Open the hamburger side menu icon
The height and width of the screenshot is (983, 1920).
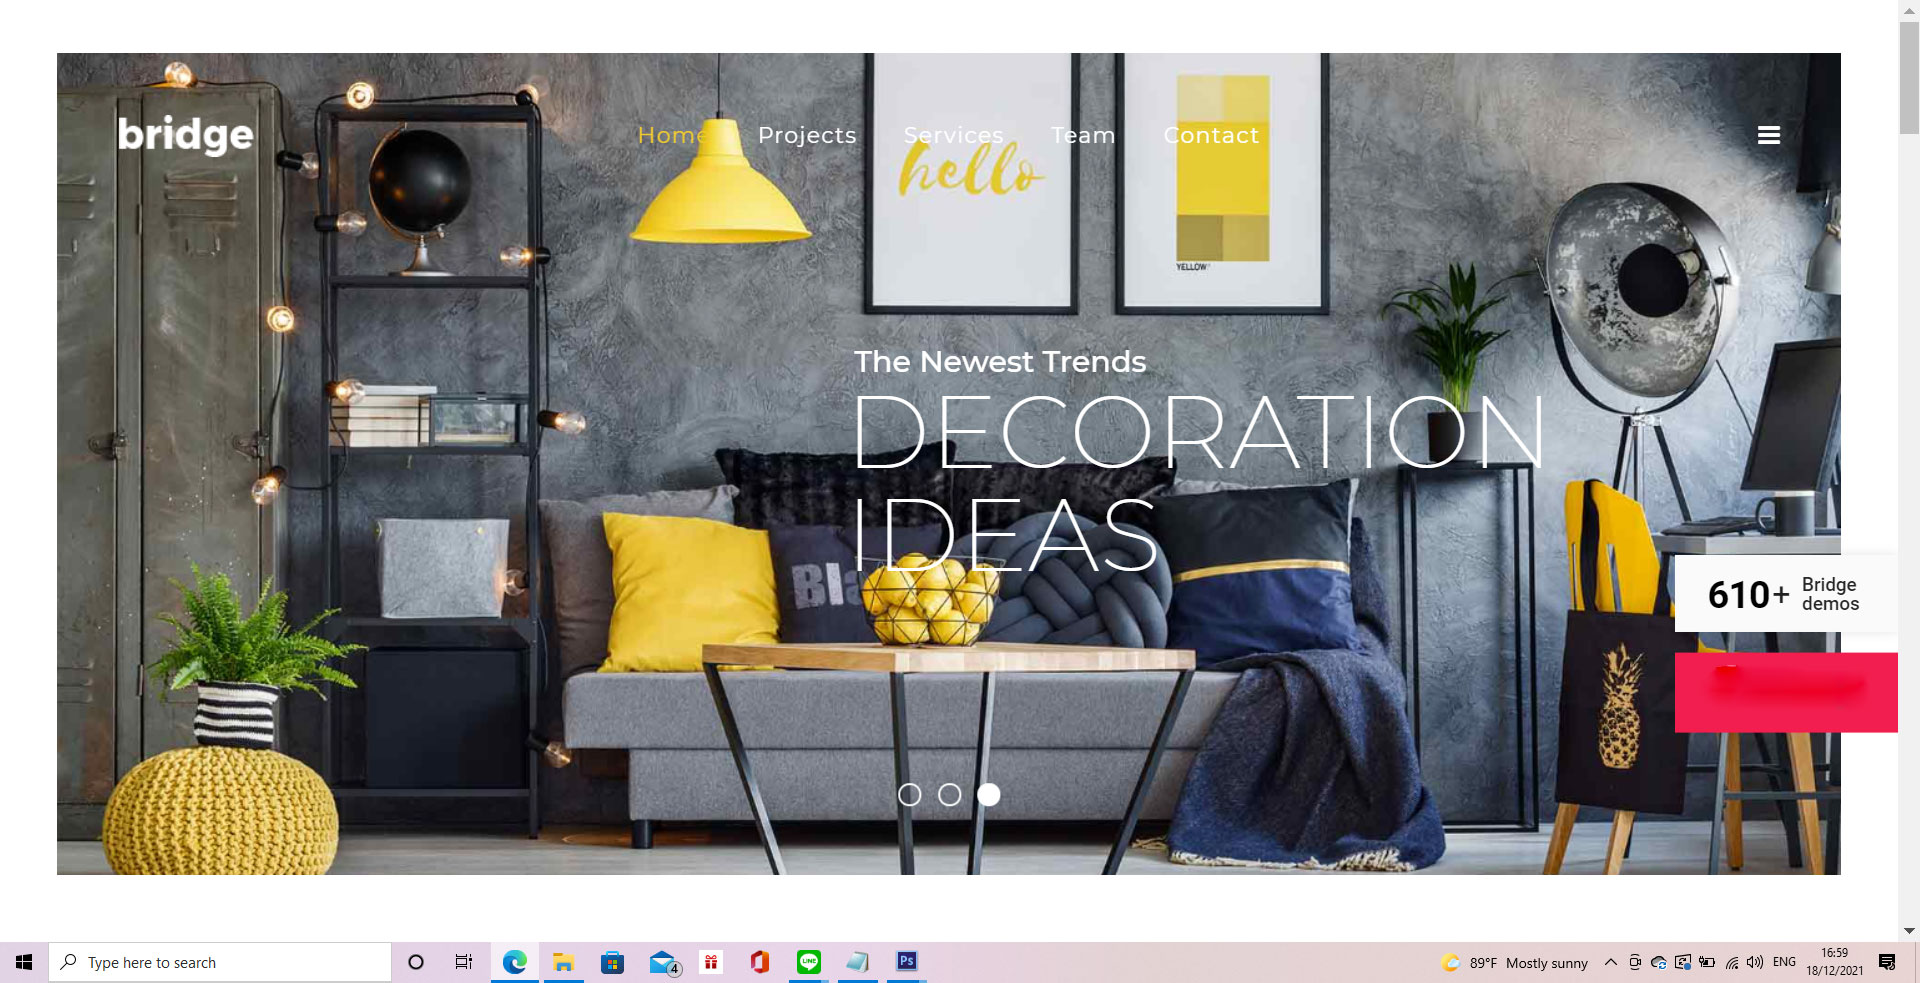point(1768,135)
